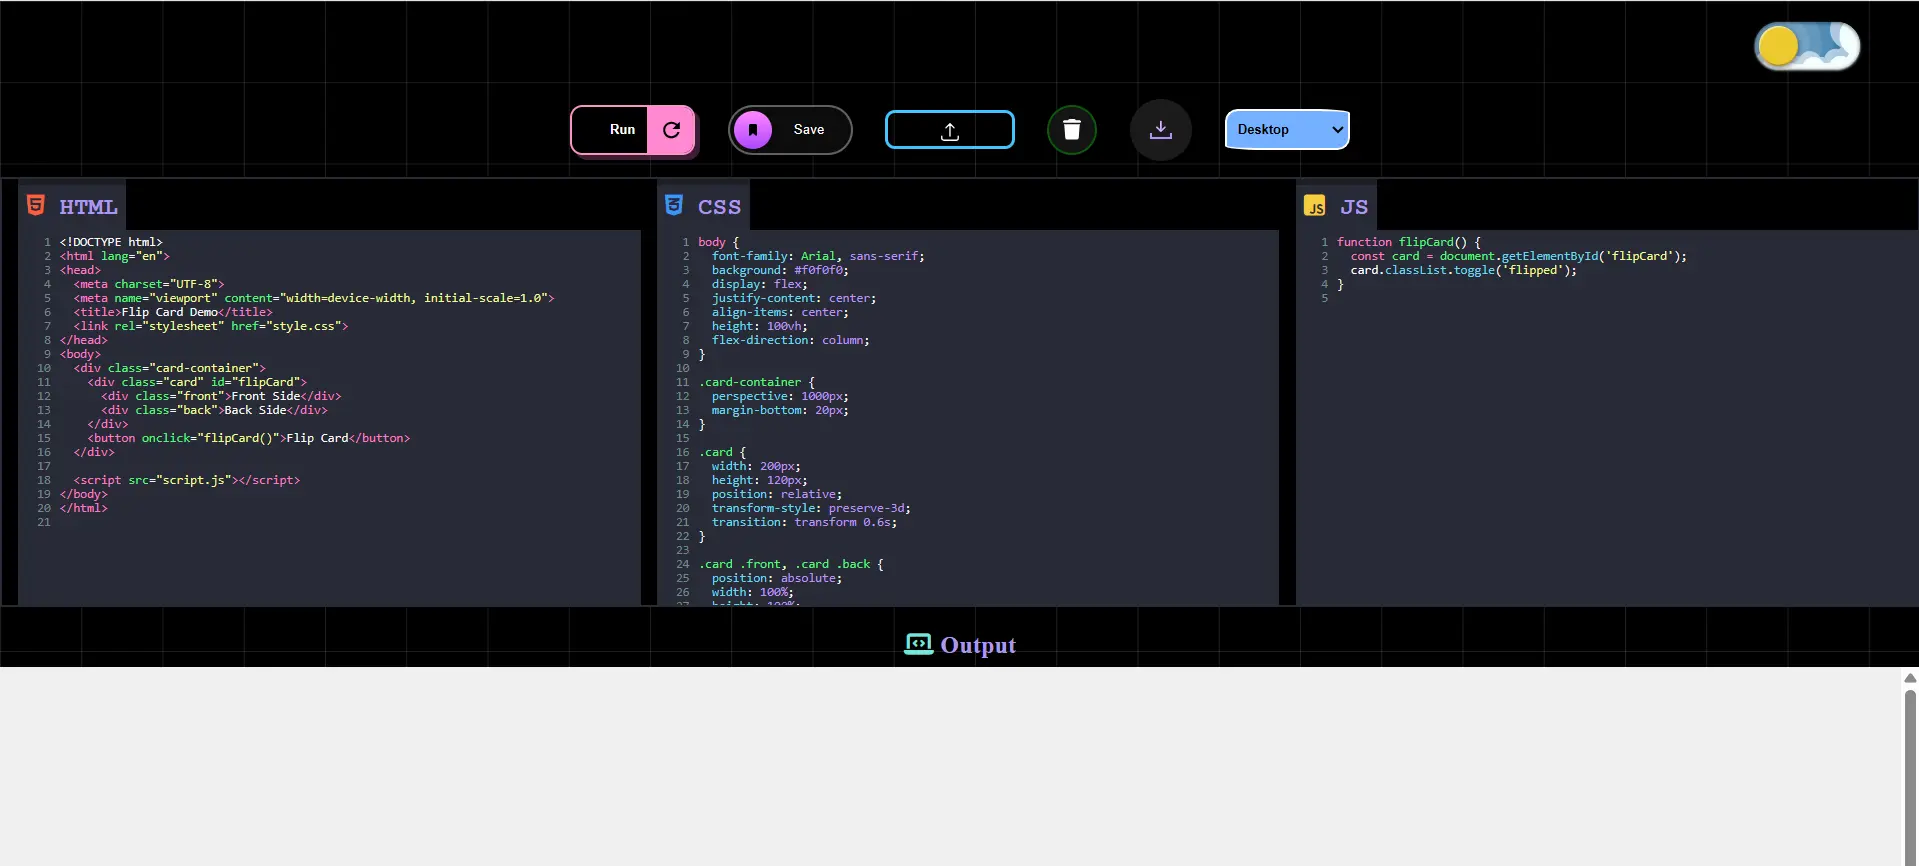Click the purple bookmark icon in Save
Viewport: 1919px width, 866px height.
tap(753, 130)
